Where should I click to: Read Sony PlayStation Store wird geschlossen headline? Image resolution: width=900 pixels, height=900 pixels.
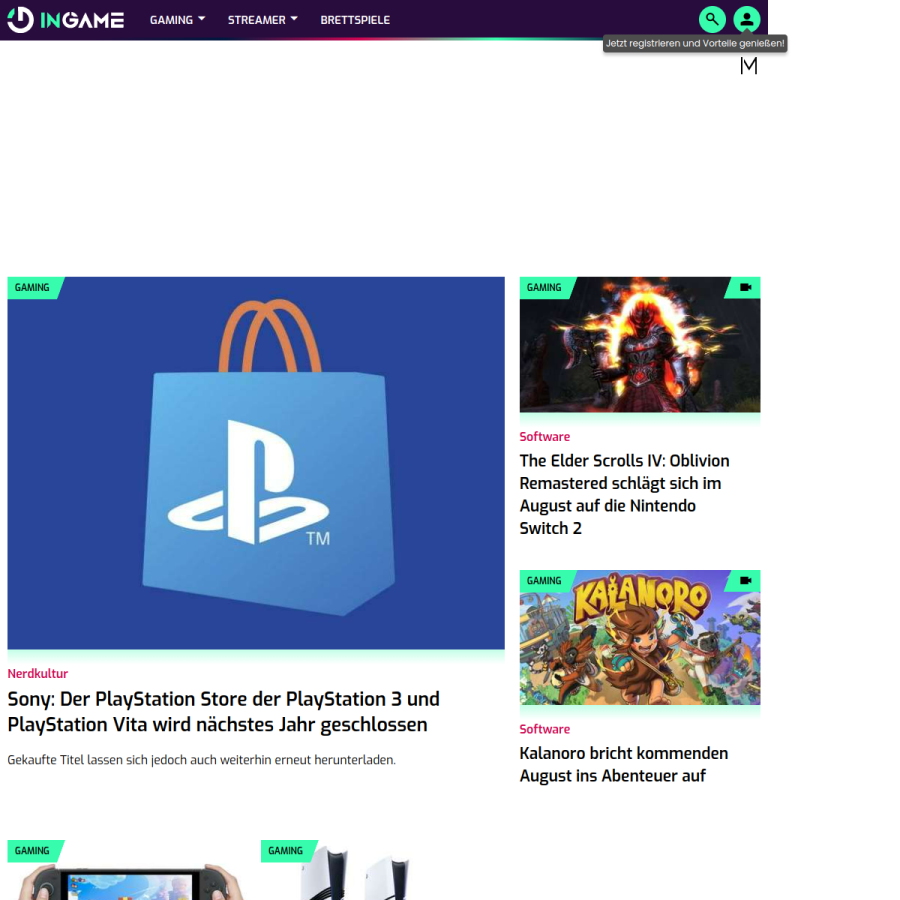(x=224, y=712)
